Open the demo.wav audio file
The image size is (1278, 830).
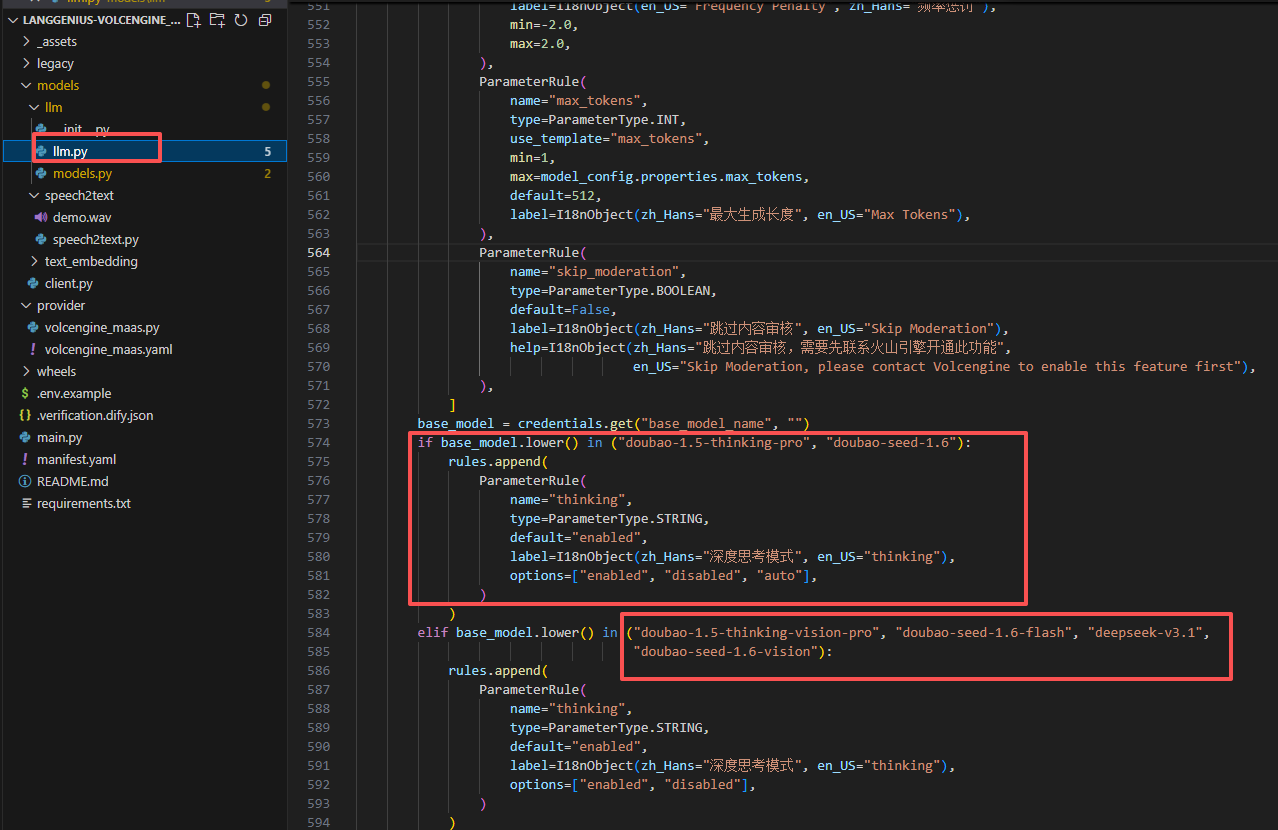click(x=82, y=217)
